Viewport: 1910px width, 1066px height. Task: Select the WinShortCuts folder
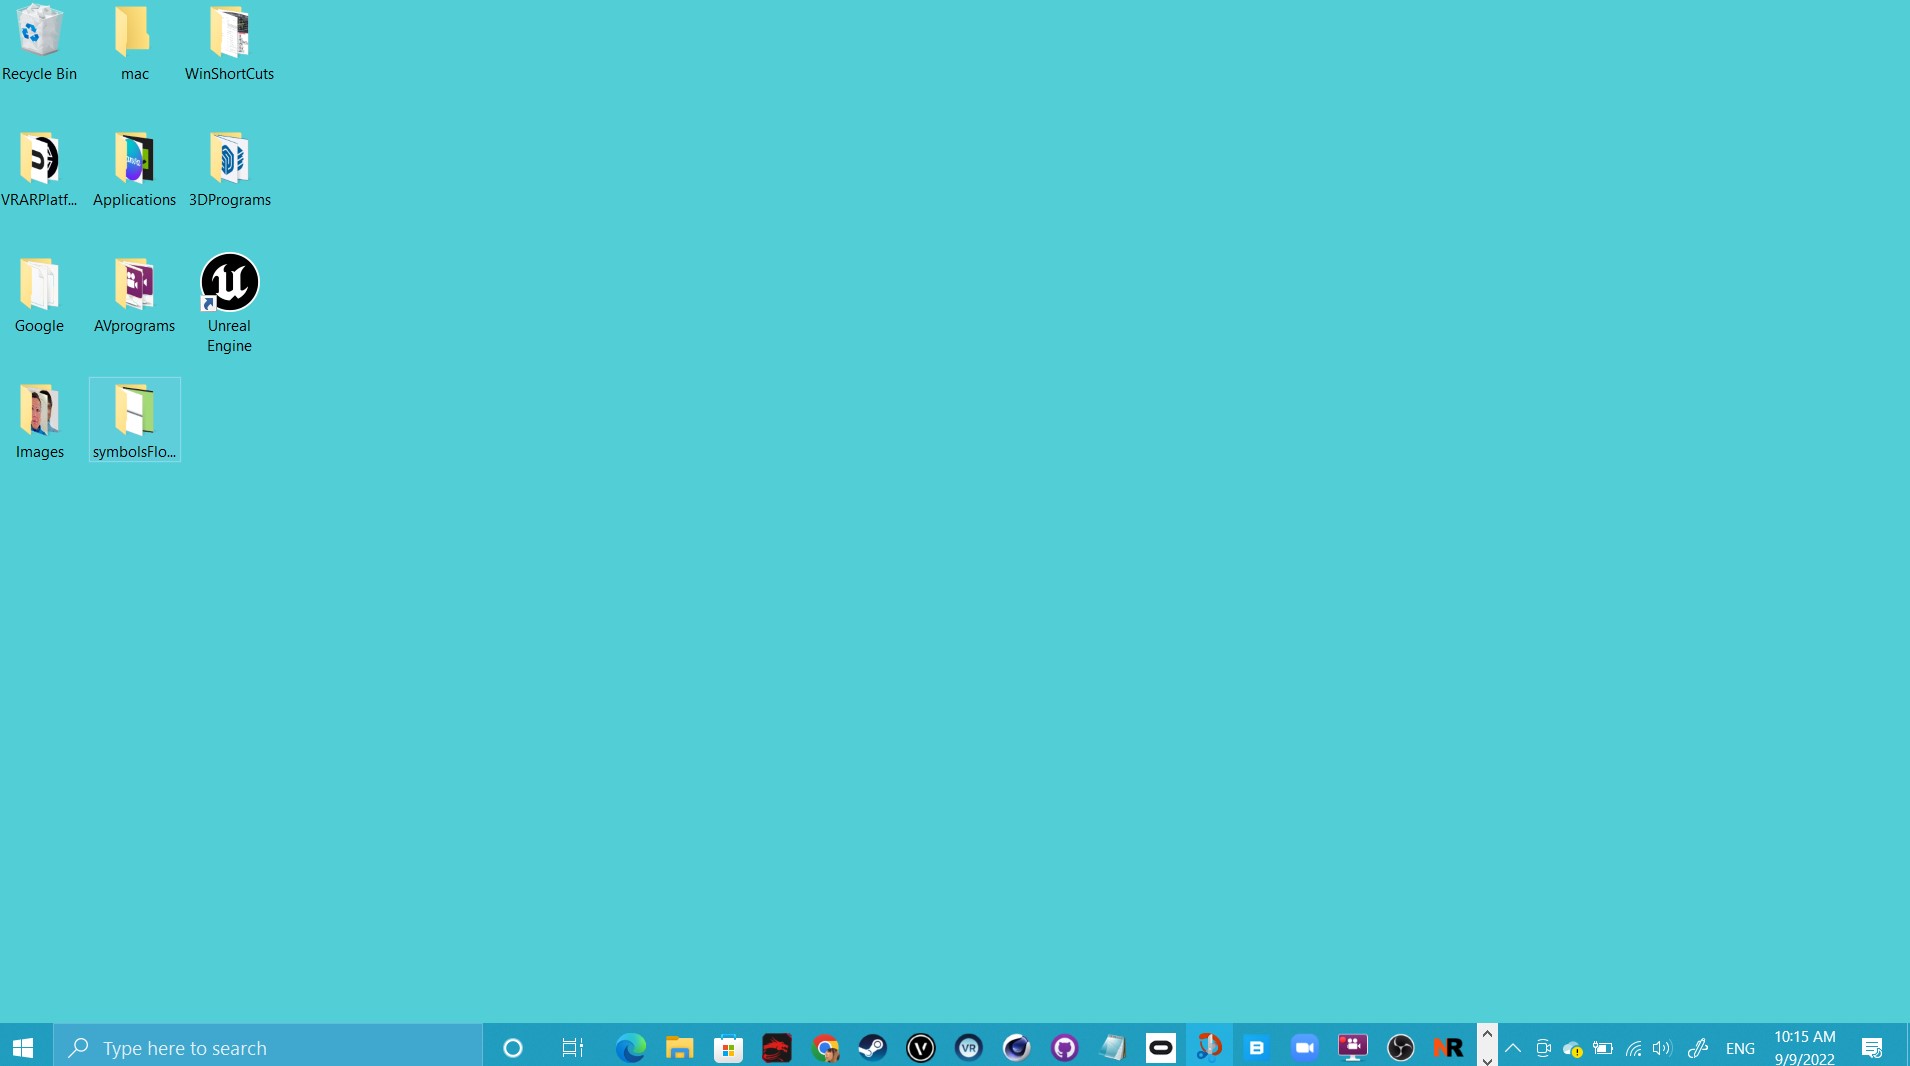229,43
